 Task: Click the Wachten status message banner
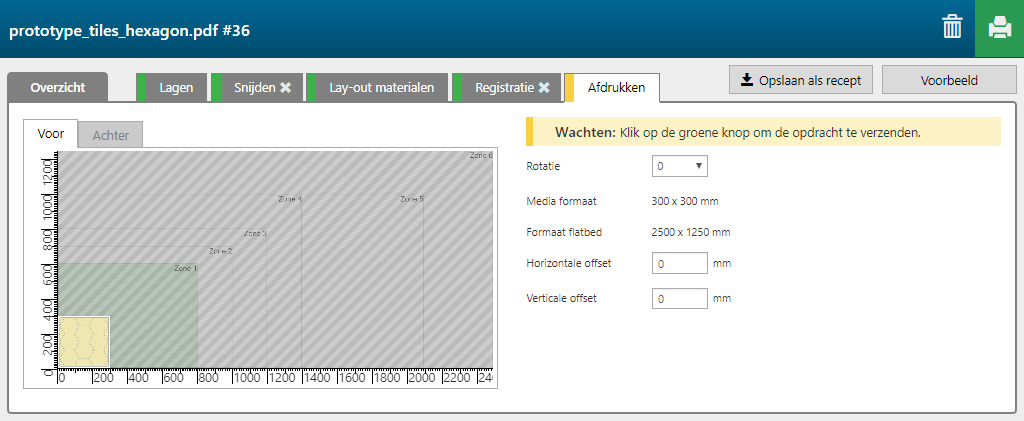pyautogui.click(x=763, y=132)
